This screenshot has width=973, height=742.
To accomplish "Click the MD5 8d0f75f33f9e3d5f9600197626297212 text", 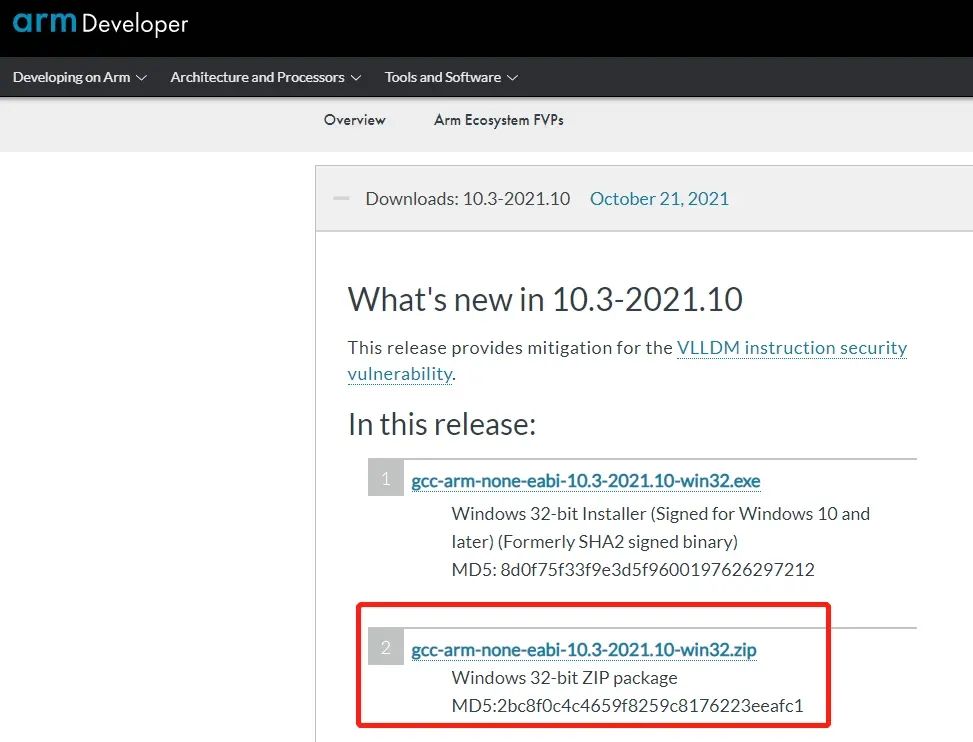I will 633,570.
